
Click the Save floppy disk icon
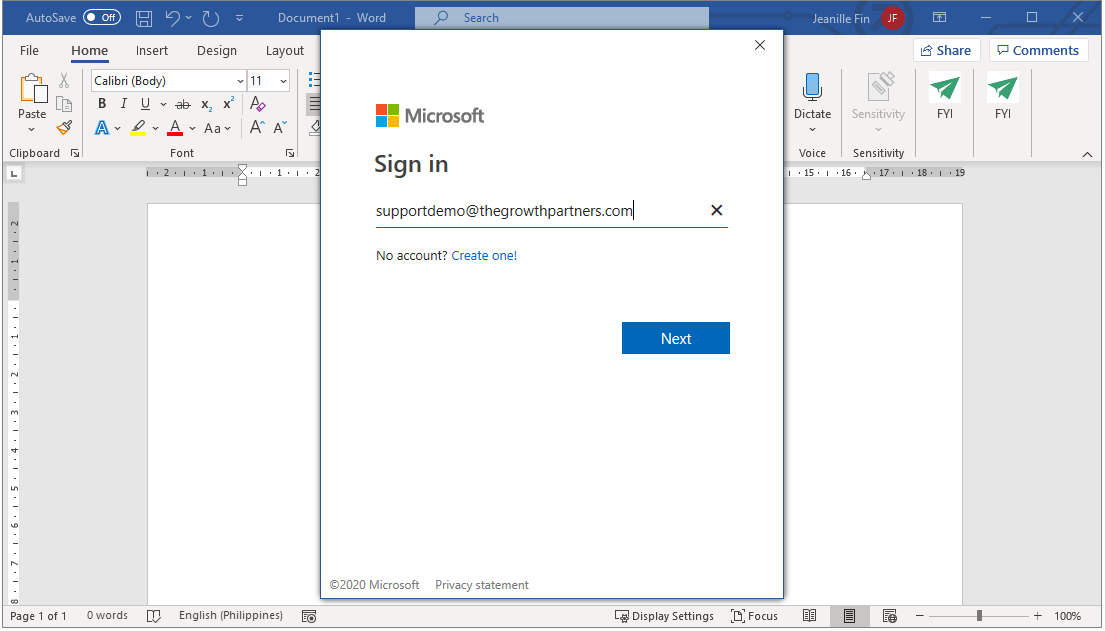tap(144, 18)
